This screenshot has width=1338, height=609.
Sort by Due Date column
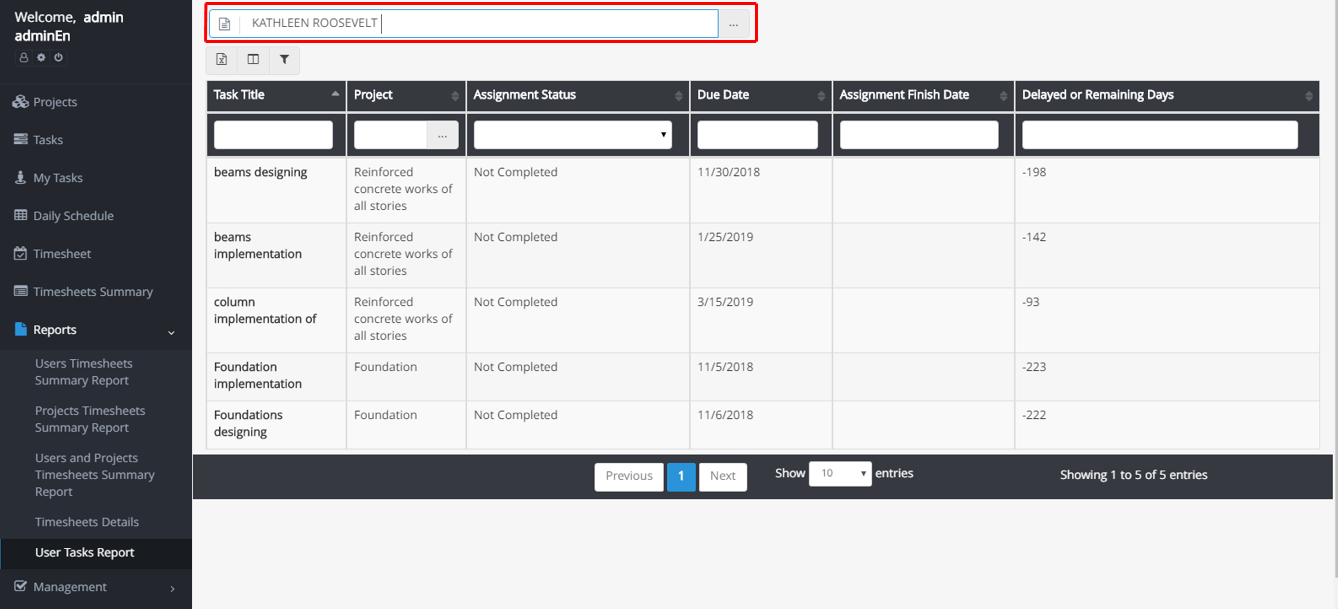point(760,95)
